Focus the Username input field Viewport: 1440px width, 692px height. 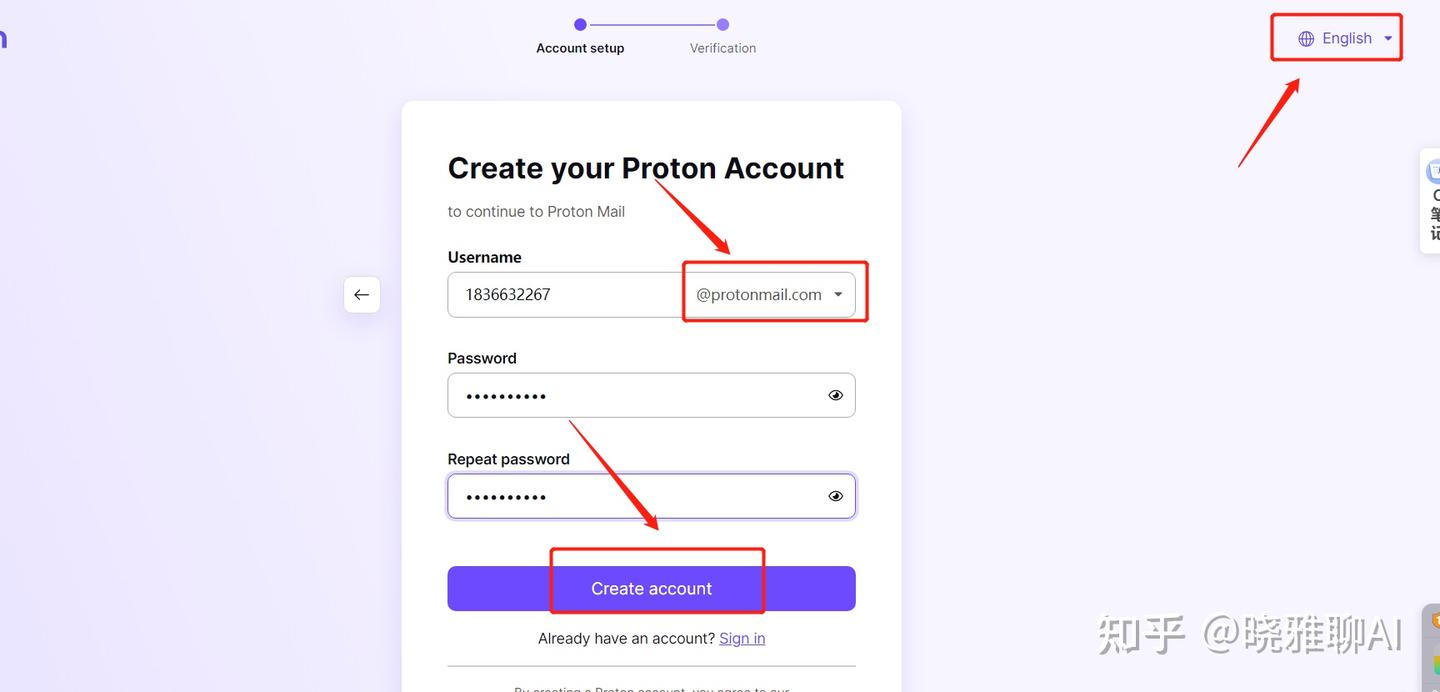(x=565, y=295)
